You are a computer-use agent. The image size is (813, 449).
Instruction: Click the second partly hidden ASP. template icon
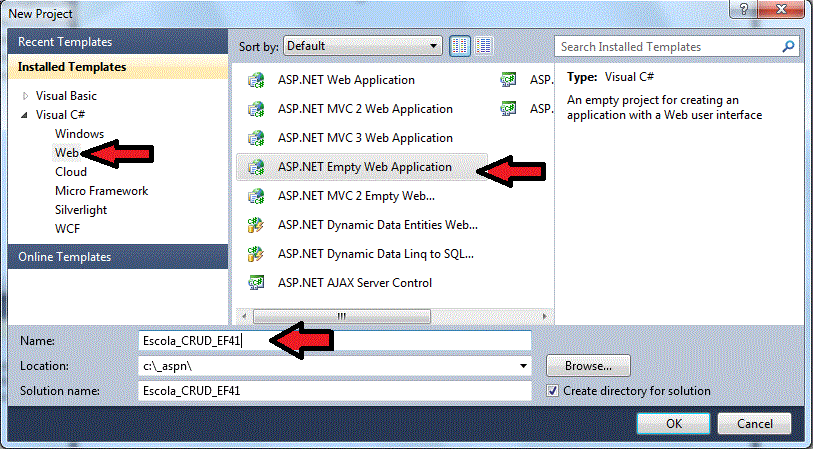tap(508, 109)
